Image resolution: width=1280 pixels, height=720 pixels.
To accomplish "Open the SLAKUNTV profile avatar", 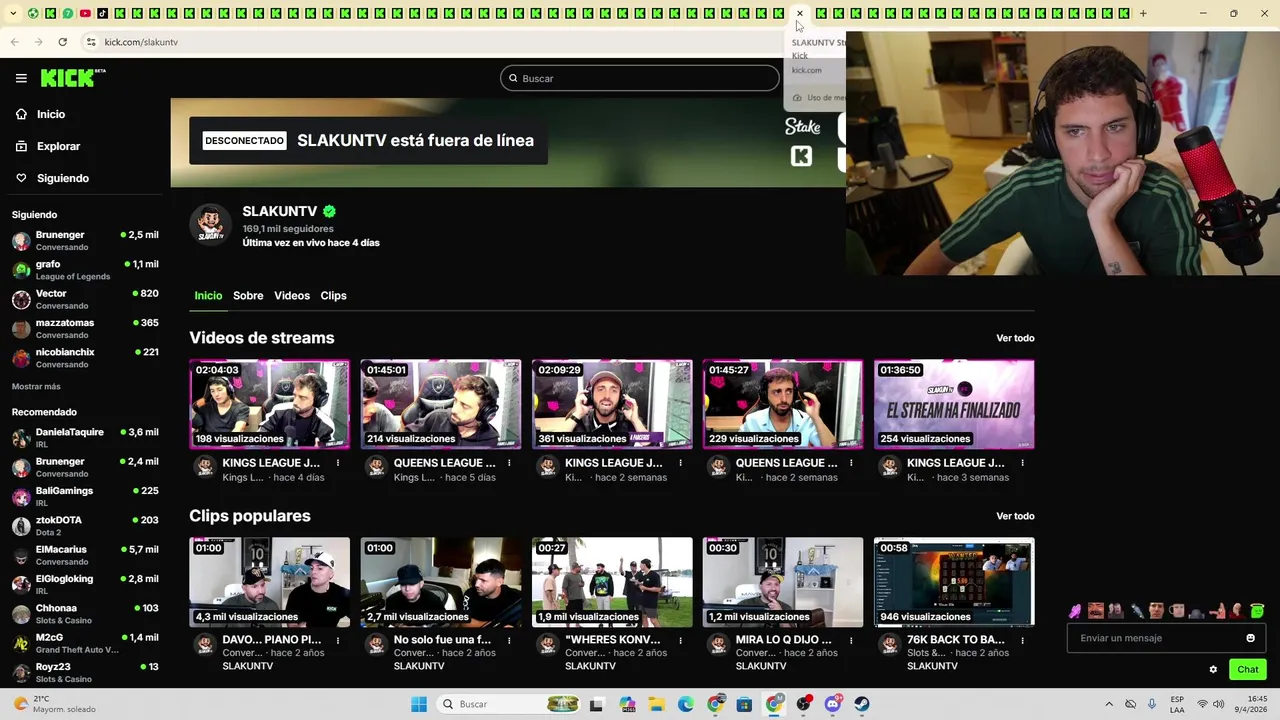I will tap(210, 224).
